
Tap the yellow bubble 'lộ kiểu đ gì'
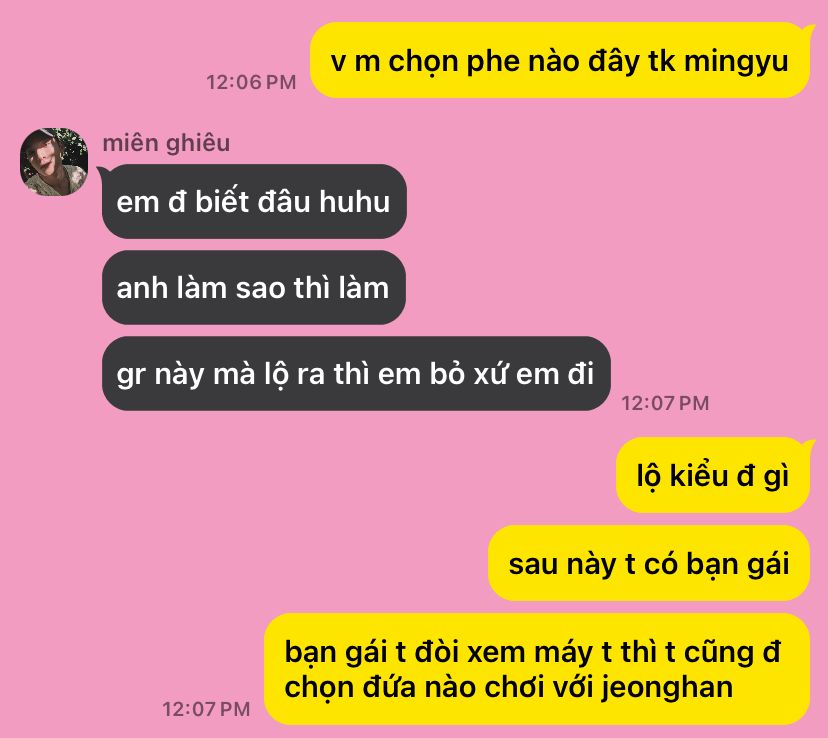click(x=712, y=475)
